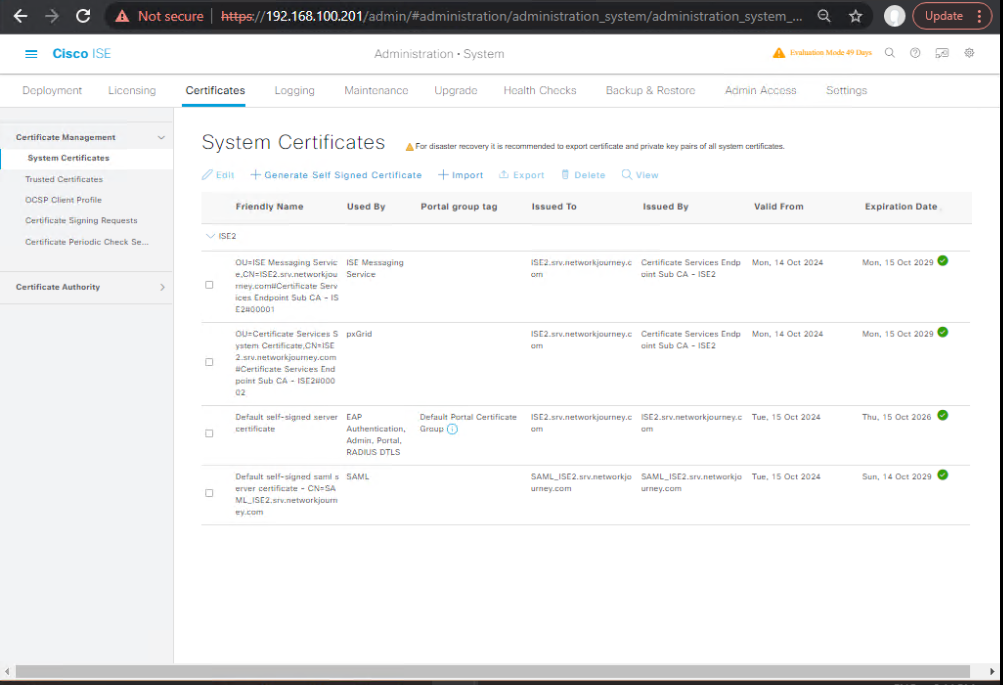
Task: Open Certificate Periodic Check Settings
Action: (x=86, y=242)
